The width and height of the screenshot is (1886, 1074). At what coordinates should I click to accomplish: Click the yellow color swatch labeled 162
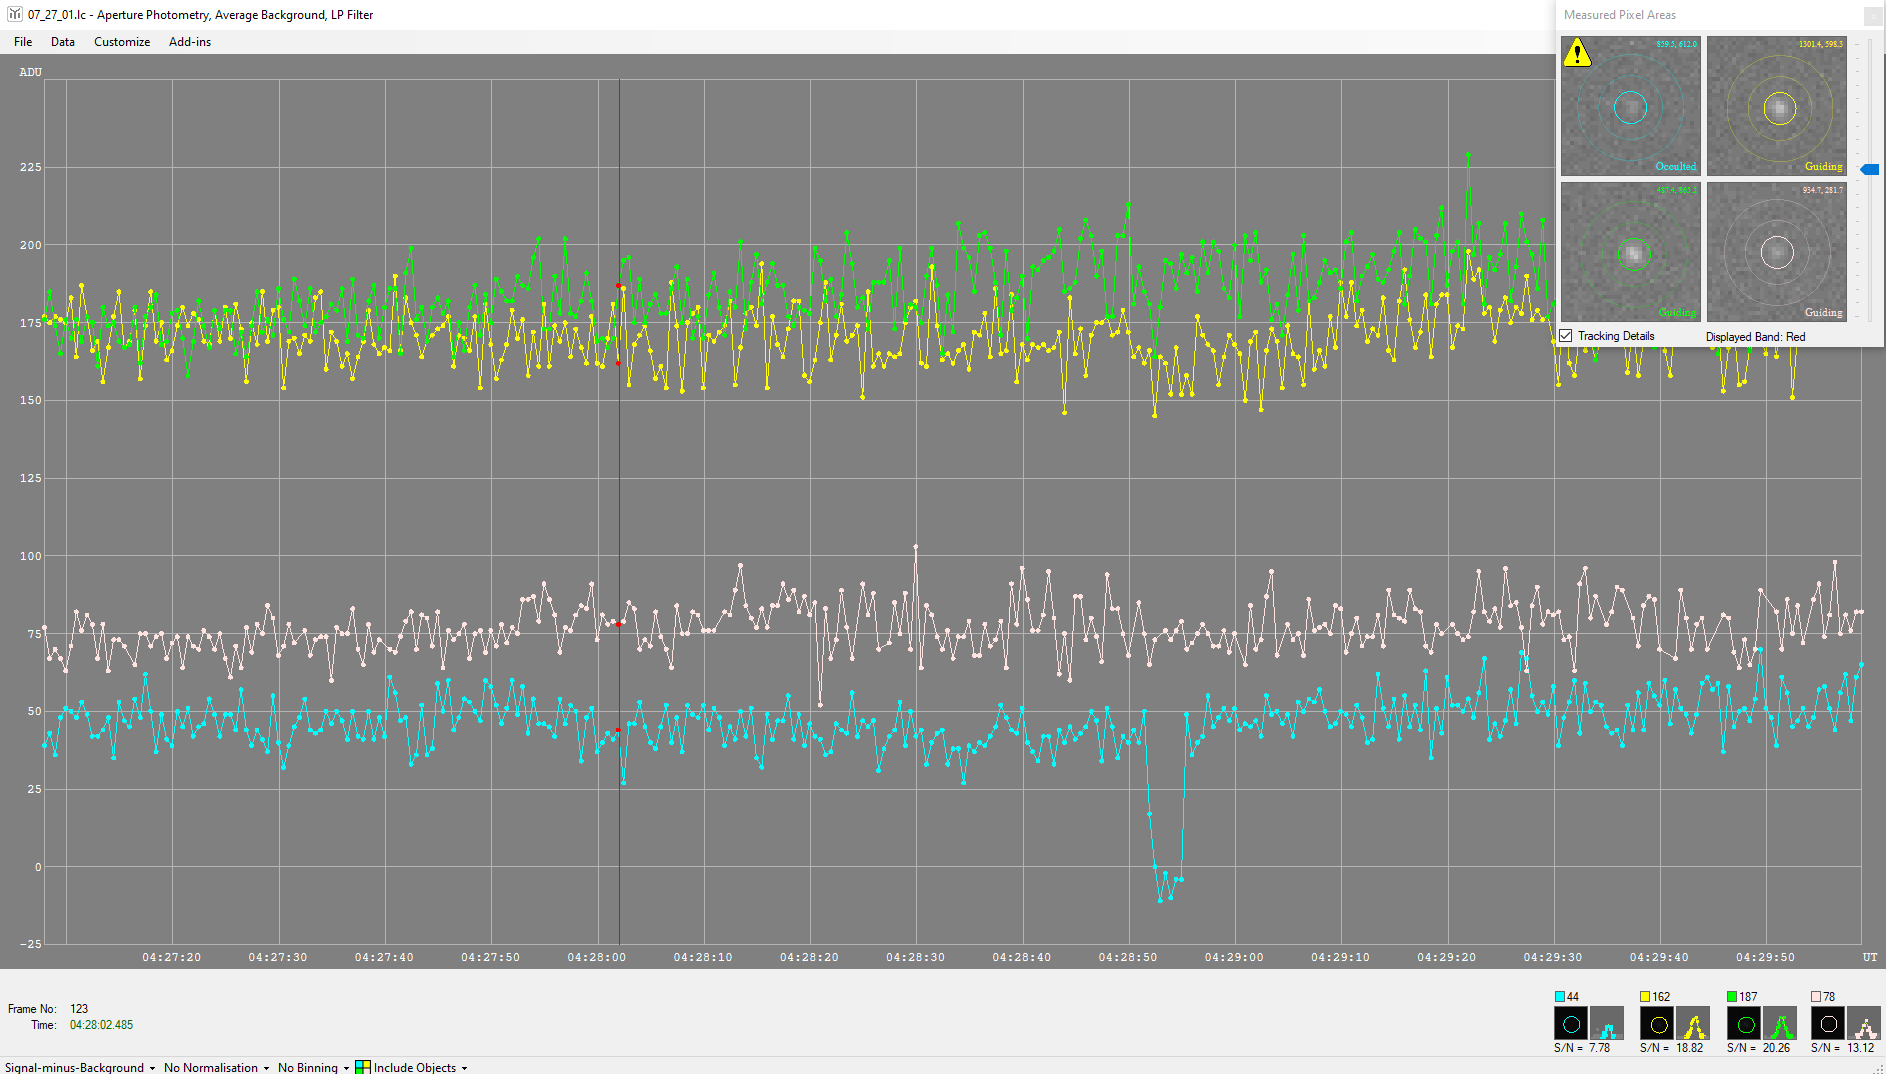pyautogui.click(x=1645, y=997)
